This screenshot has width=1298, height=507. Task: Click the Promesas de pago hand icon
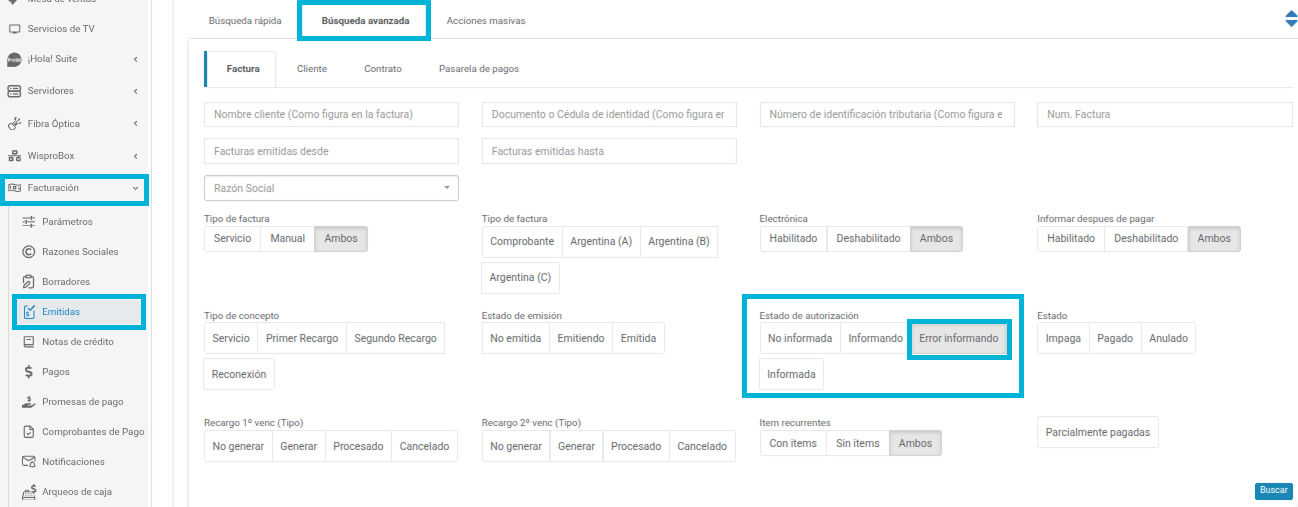point(29,402)
